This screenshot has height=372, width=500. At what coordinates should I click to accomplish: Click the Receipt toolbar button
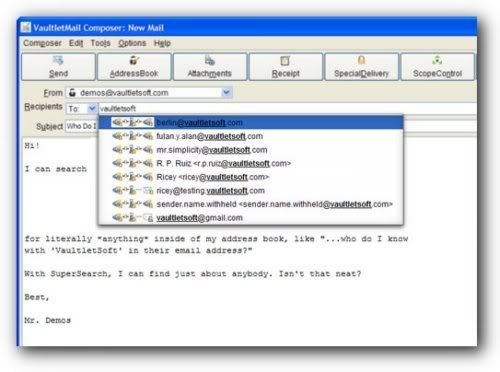coord(286,67)
